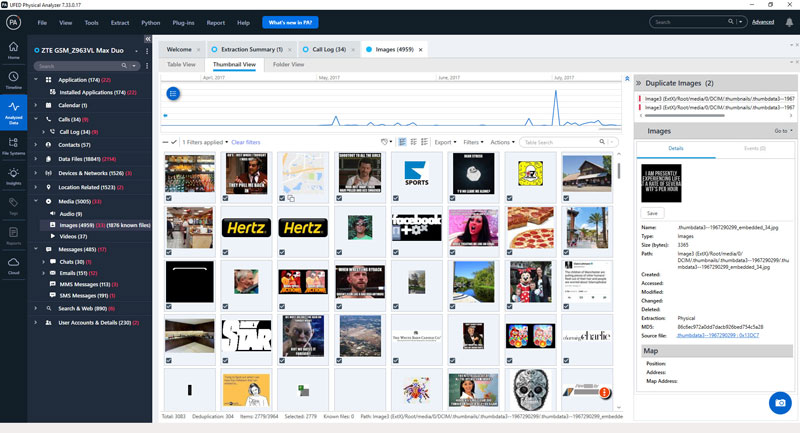Screen dimensions: 800x433
Task: Click the blue timeline list icon
Action: click(x=173, y=93)
